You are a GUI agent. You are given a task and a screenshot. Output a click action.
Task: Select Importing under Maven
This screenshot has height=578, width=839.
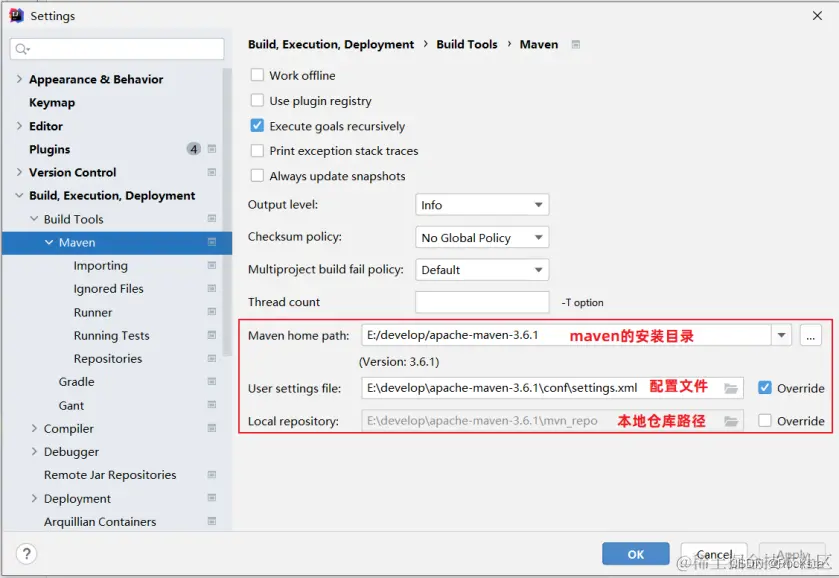pyautogui.click(x=101, y=265)
